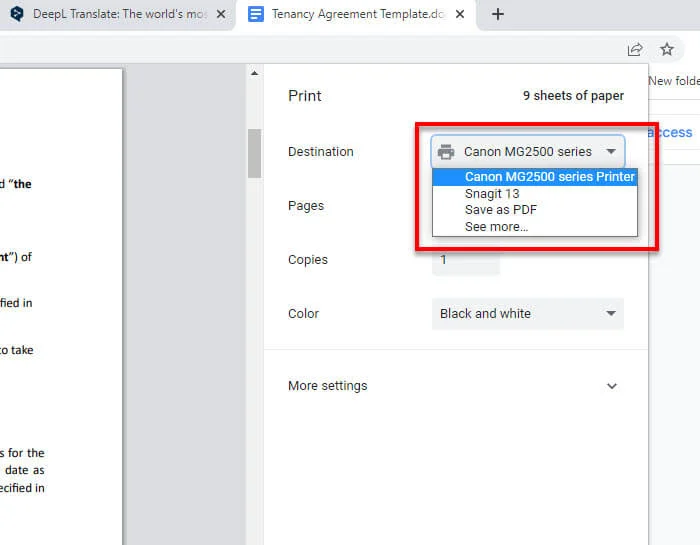Select the Tenancy Agreement Template tab

pos(357,14)
